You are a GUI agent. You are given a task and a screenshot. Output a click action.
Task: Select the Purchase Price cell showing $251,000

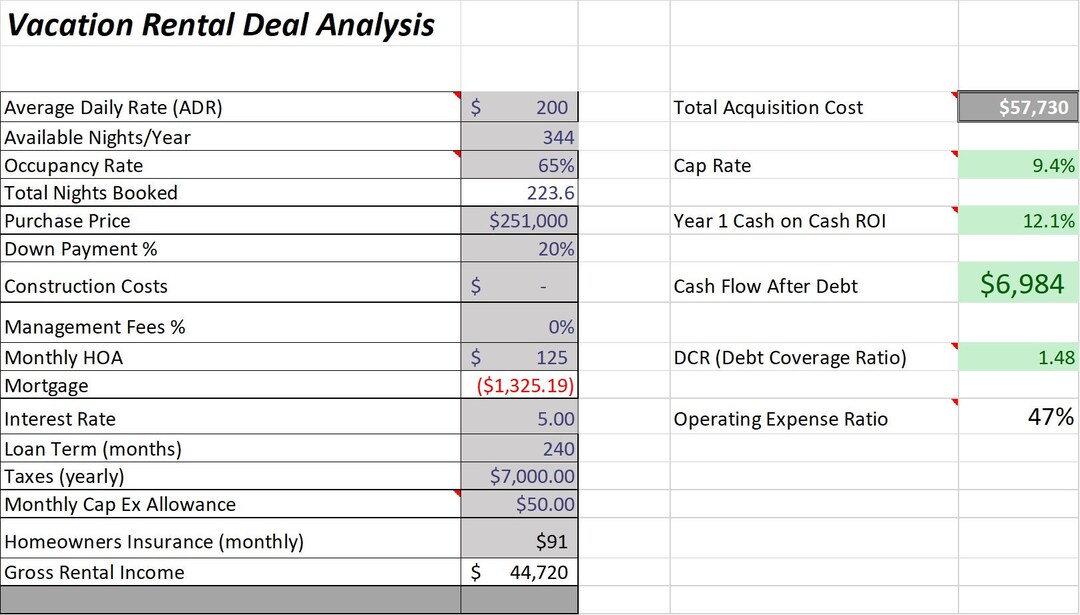519,220
